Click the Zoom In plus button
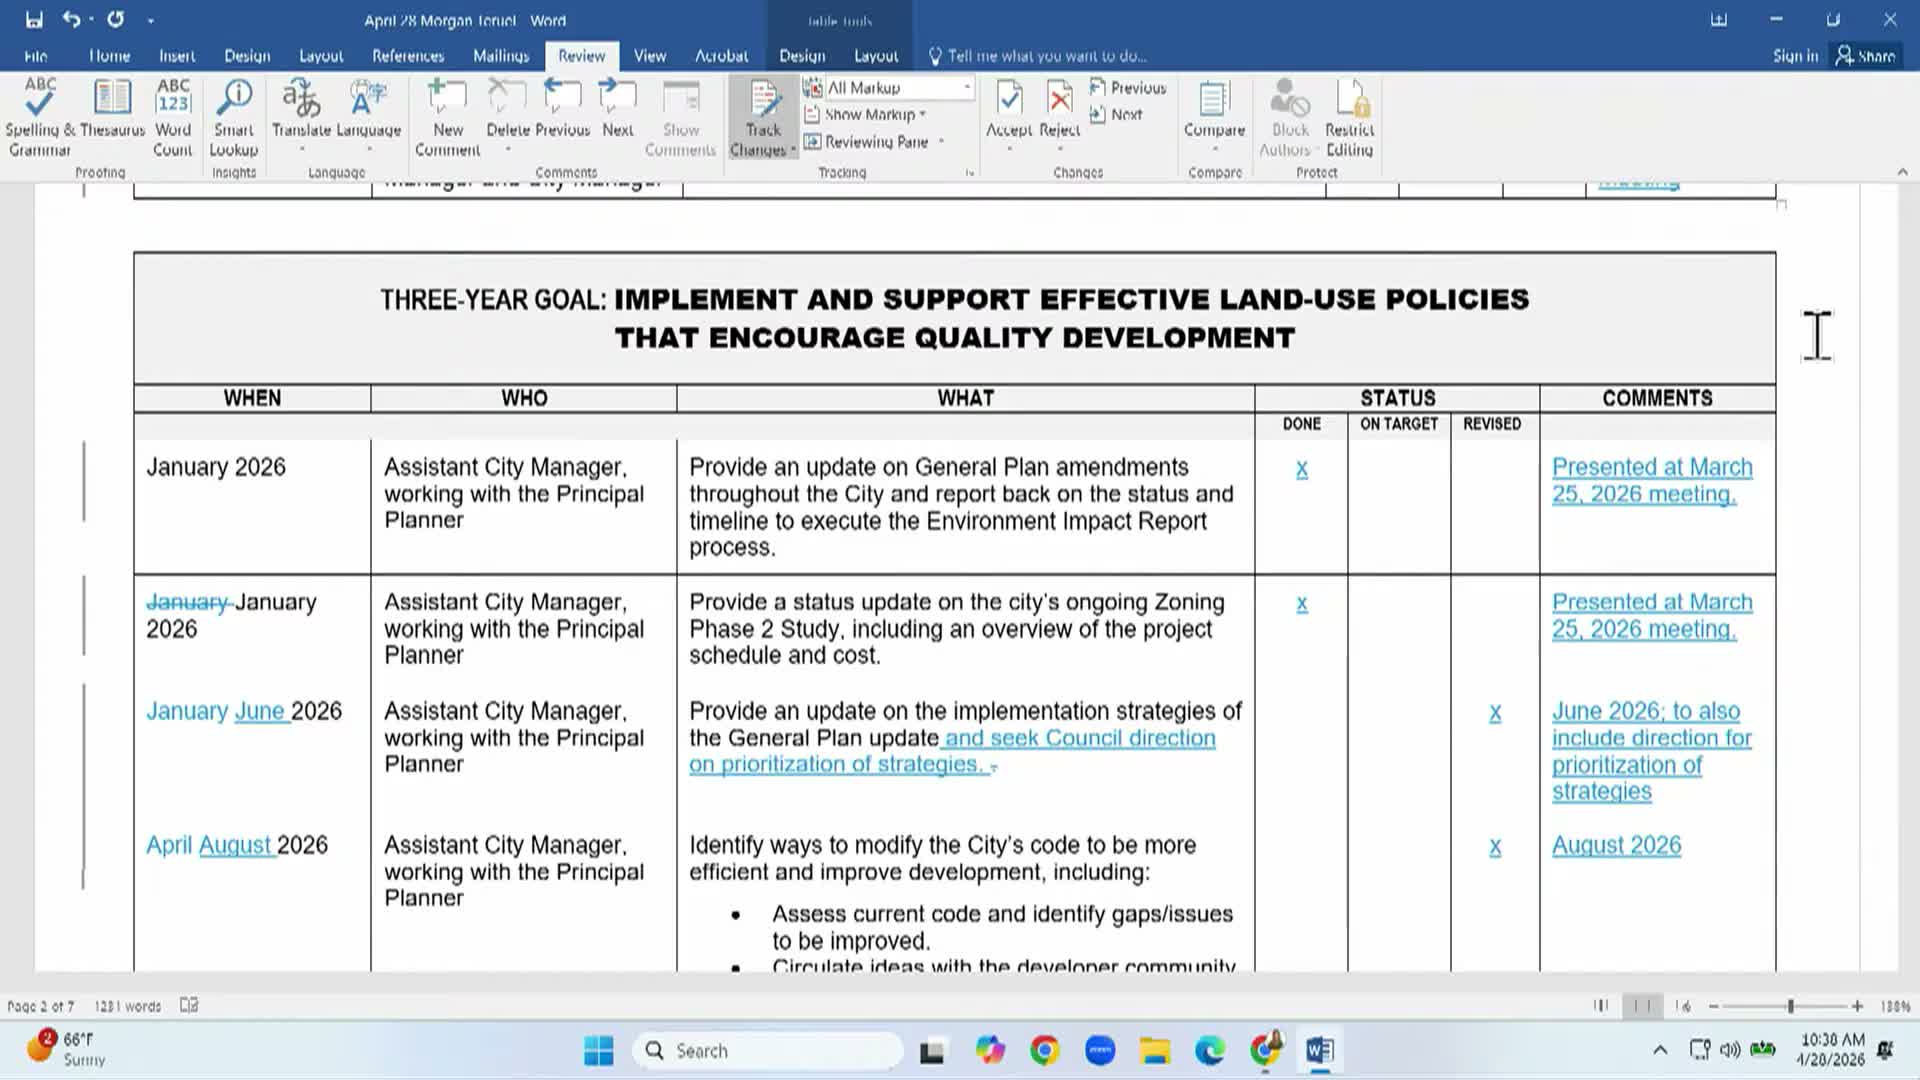This screenshot has width=1920, height=1080. click(1857, 1006)
